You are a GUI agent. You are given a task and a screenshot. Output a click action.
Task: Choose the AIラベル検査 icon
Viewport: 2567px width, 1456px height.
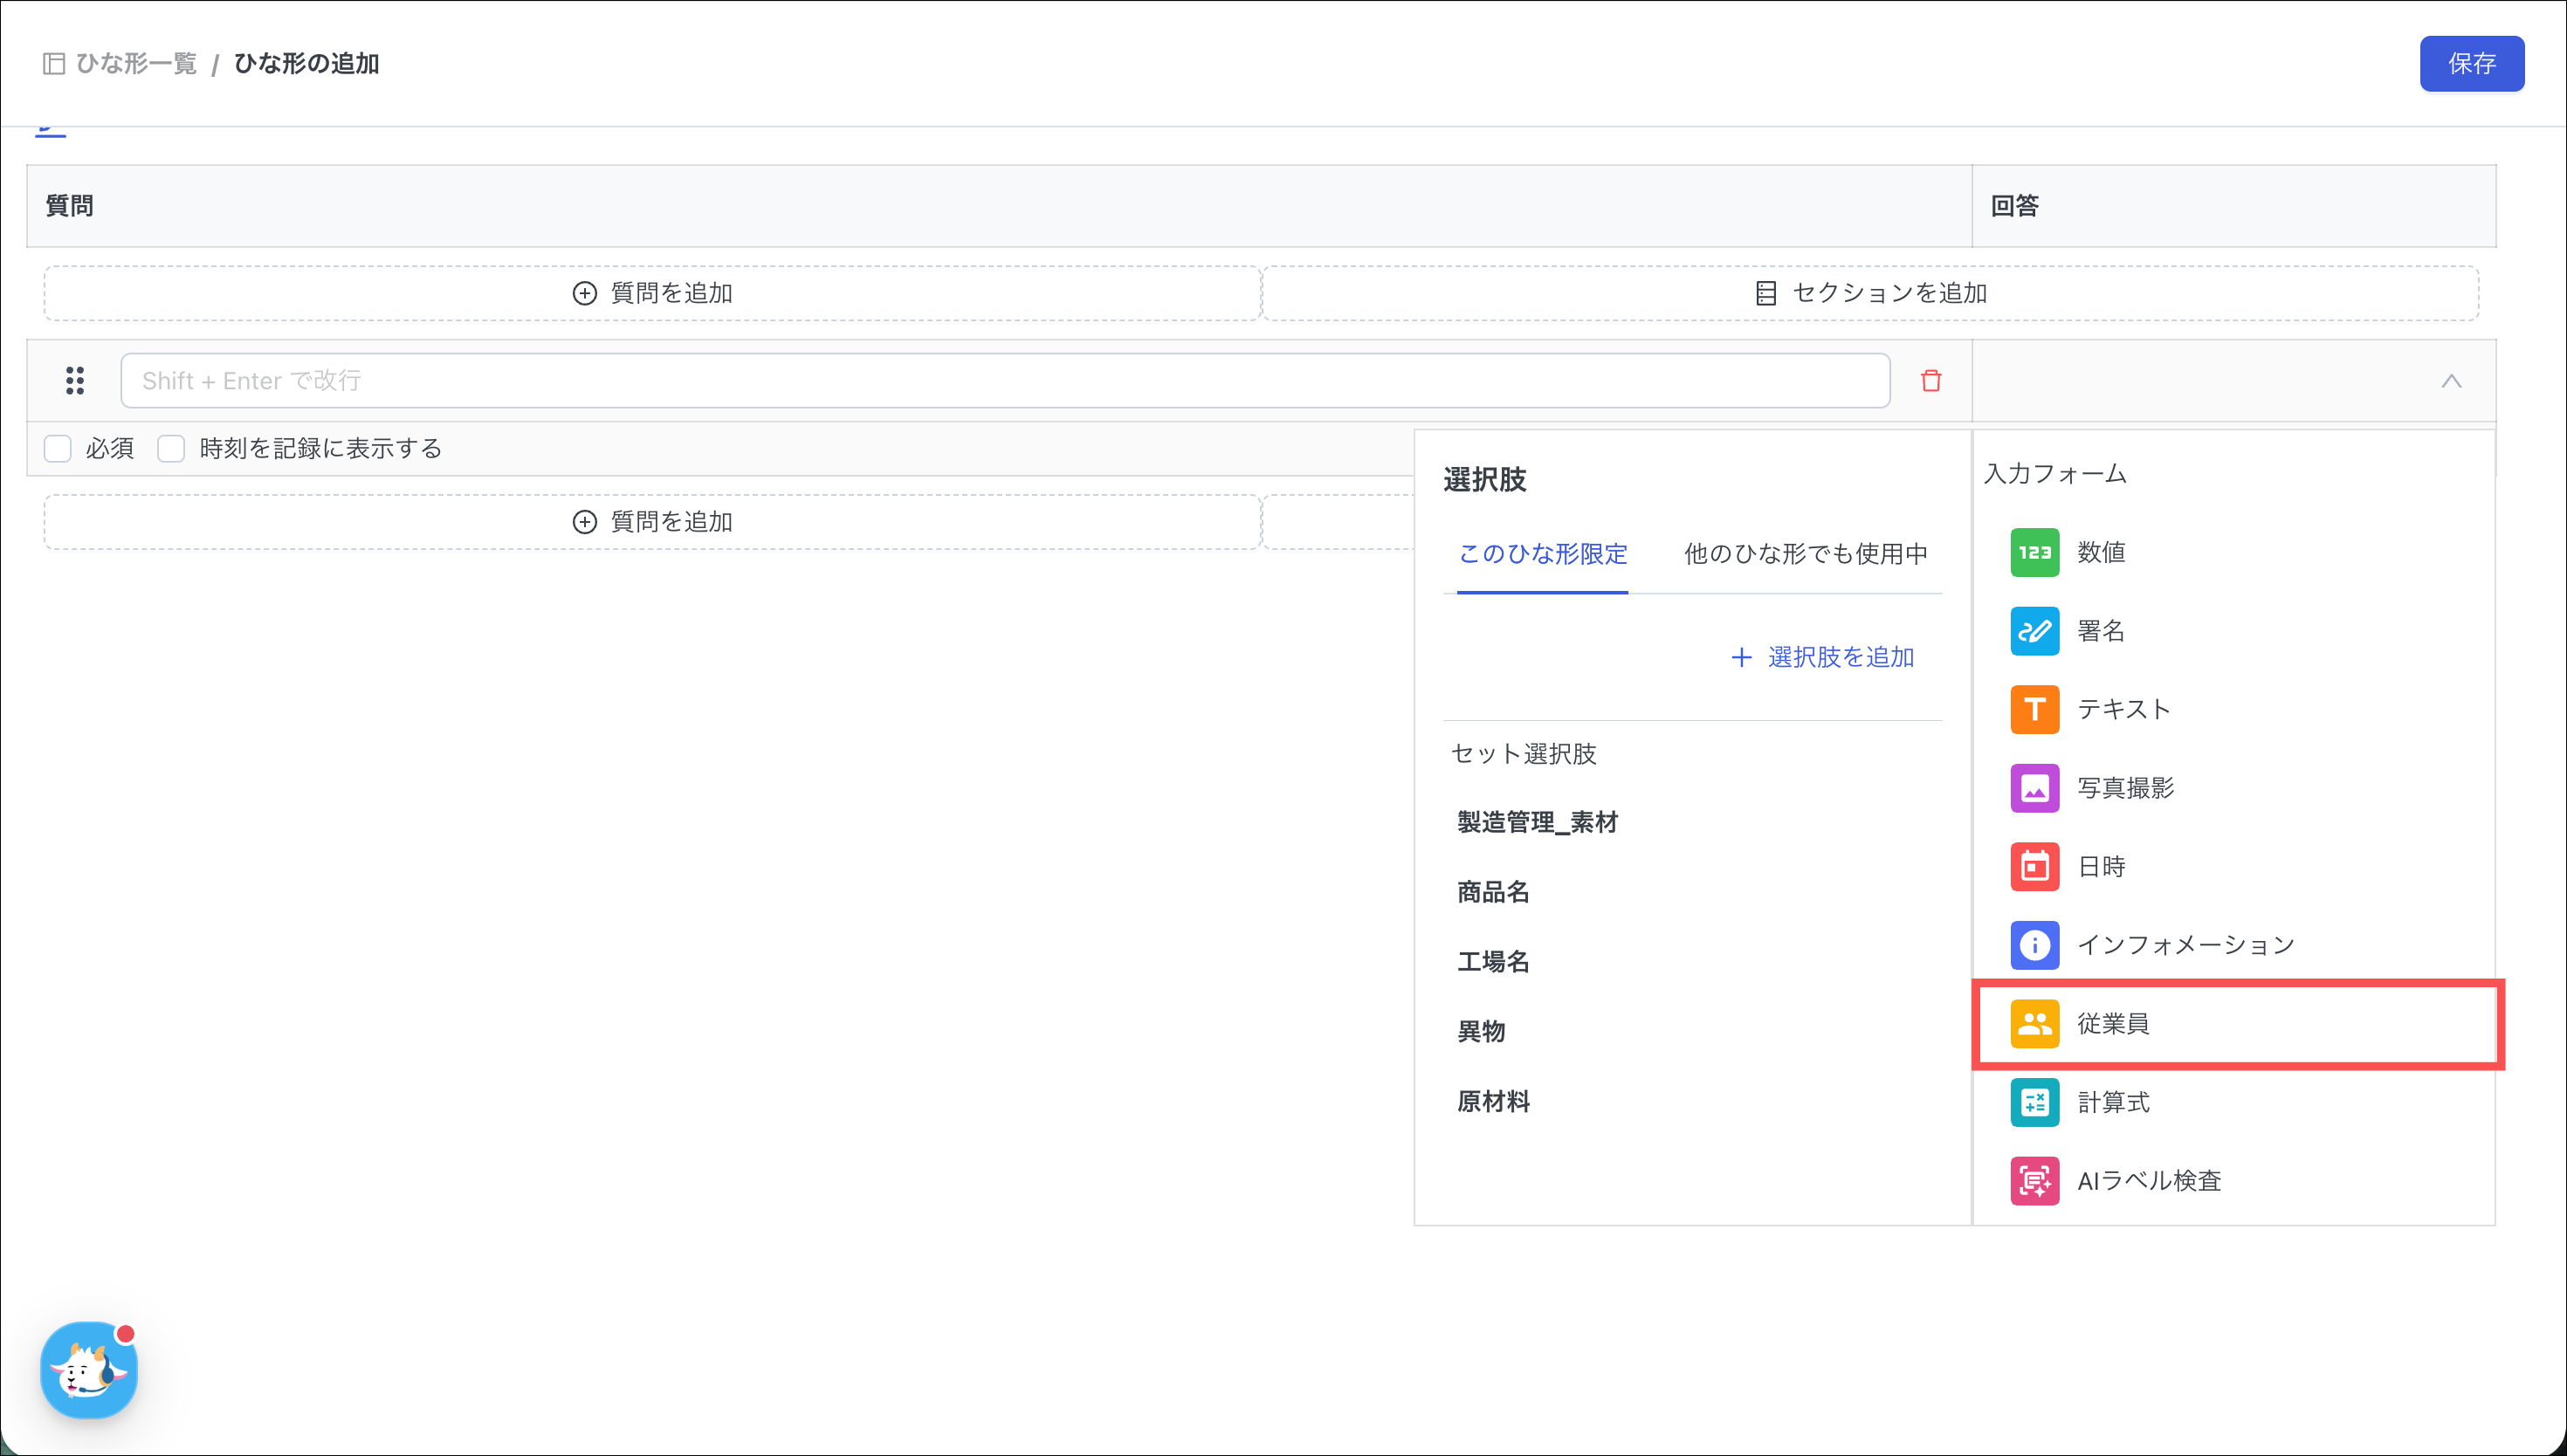point(2034,1181)
